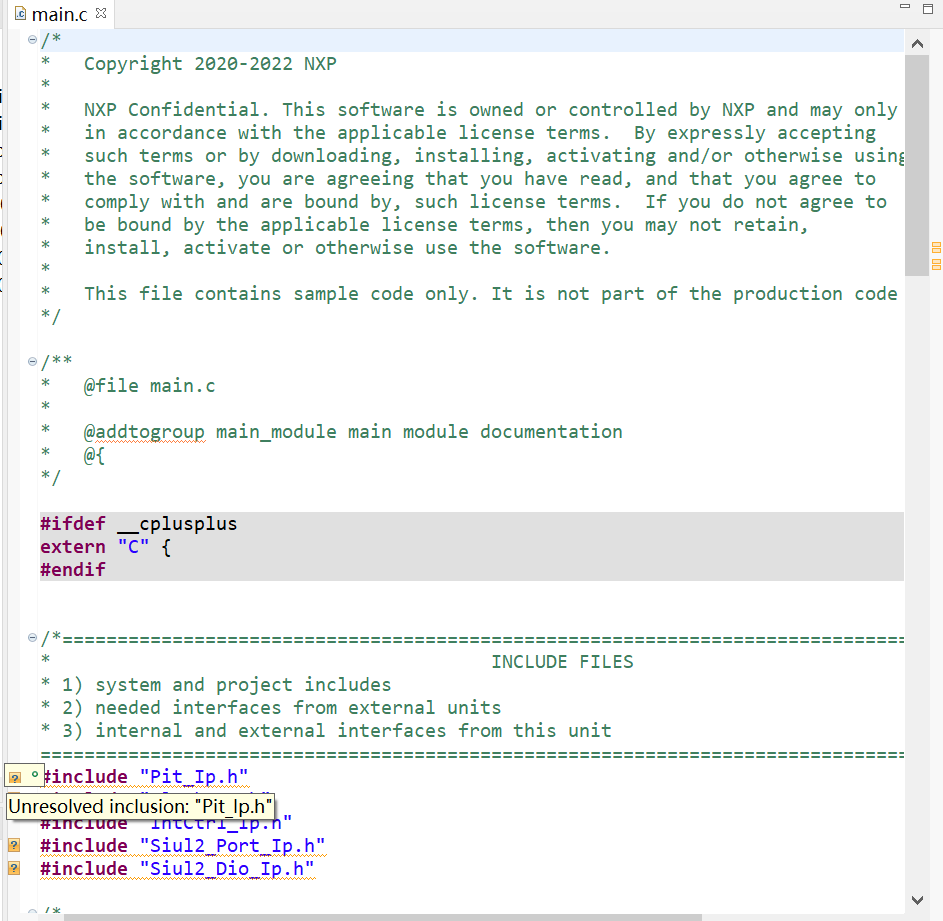Click the "@file main.c" comment line
This screenshot has width=943, height=921.
click(149, 386)
